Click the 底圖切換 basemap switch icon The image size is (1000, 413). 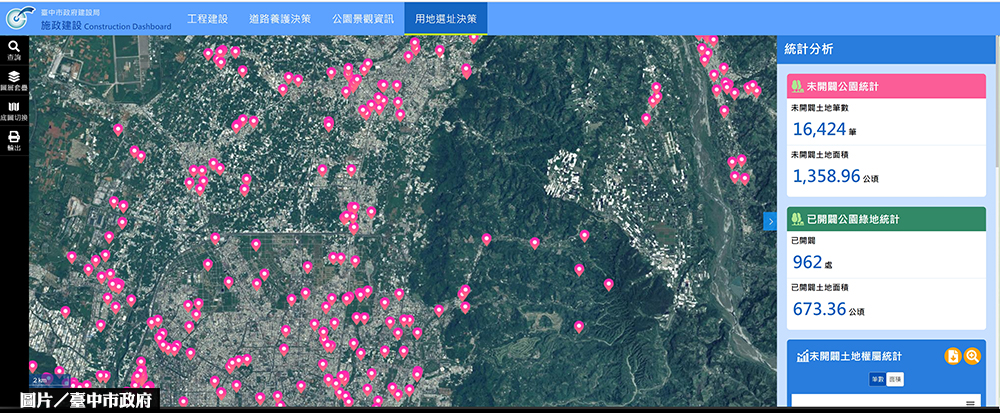pyautogui.click(x=14, y=110)
